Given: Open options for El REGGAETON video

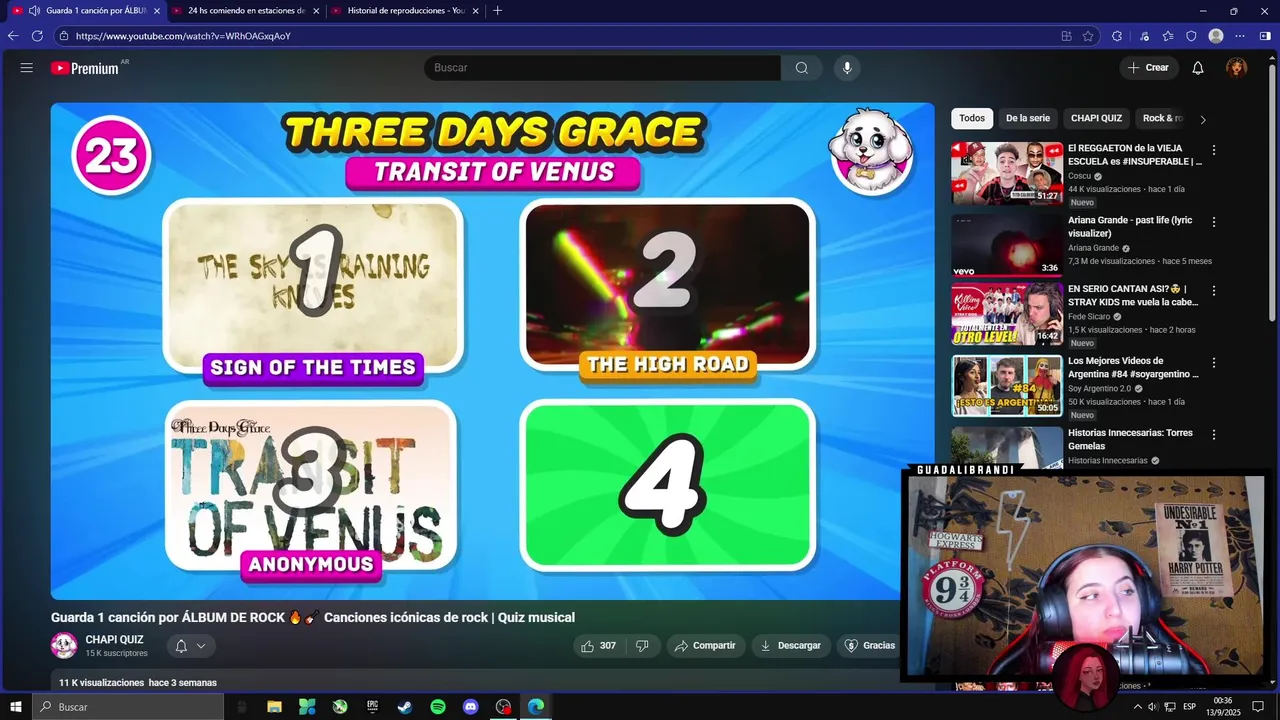Looking at the screenshot, I should 1214,150.
